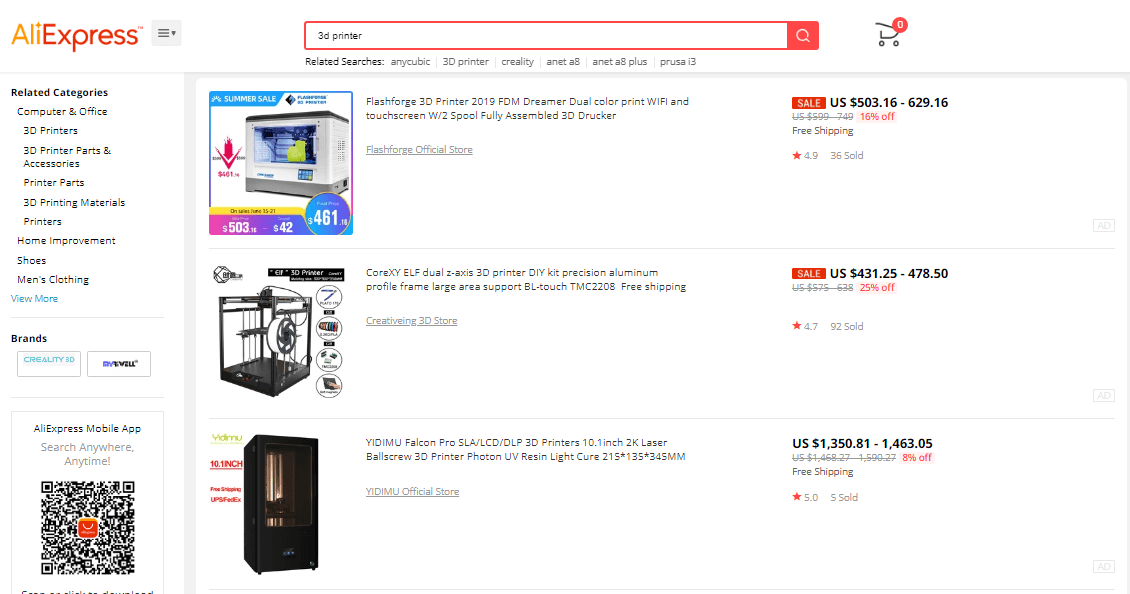Open the Flashforge Dreamer product thumbnail
Screen dimensions: 1130x594
(x=281, y=163)
